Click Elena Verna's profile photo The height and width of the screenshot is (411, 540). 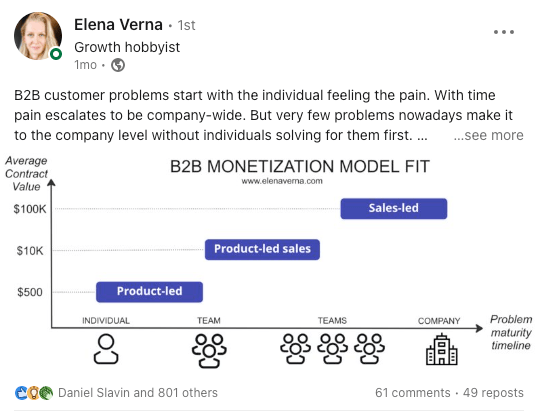click(38, 36)
